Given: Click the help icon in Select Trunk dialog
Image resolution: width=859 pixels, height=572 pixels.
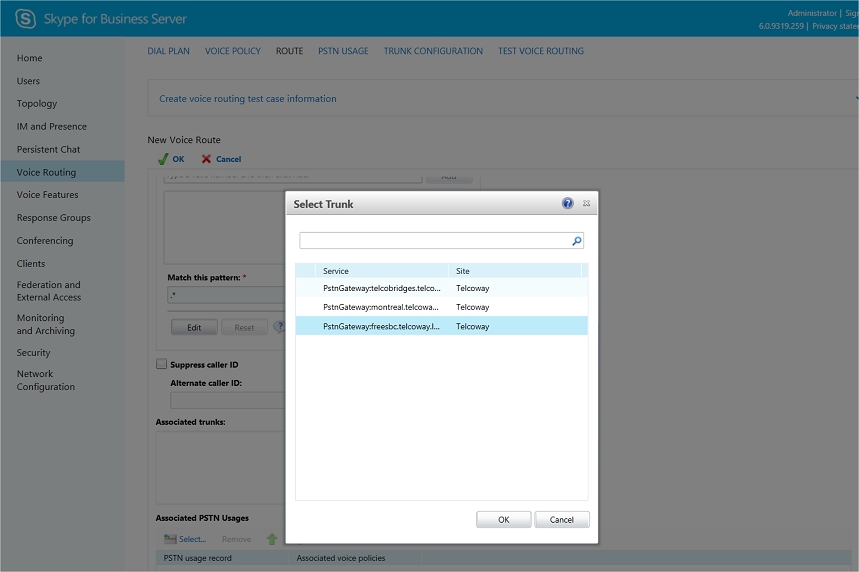Looking at the screenshot, I should (568, 203).
